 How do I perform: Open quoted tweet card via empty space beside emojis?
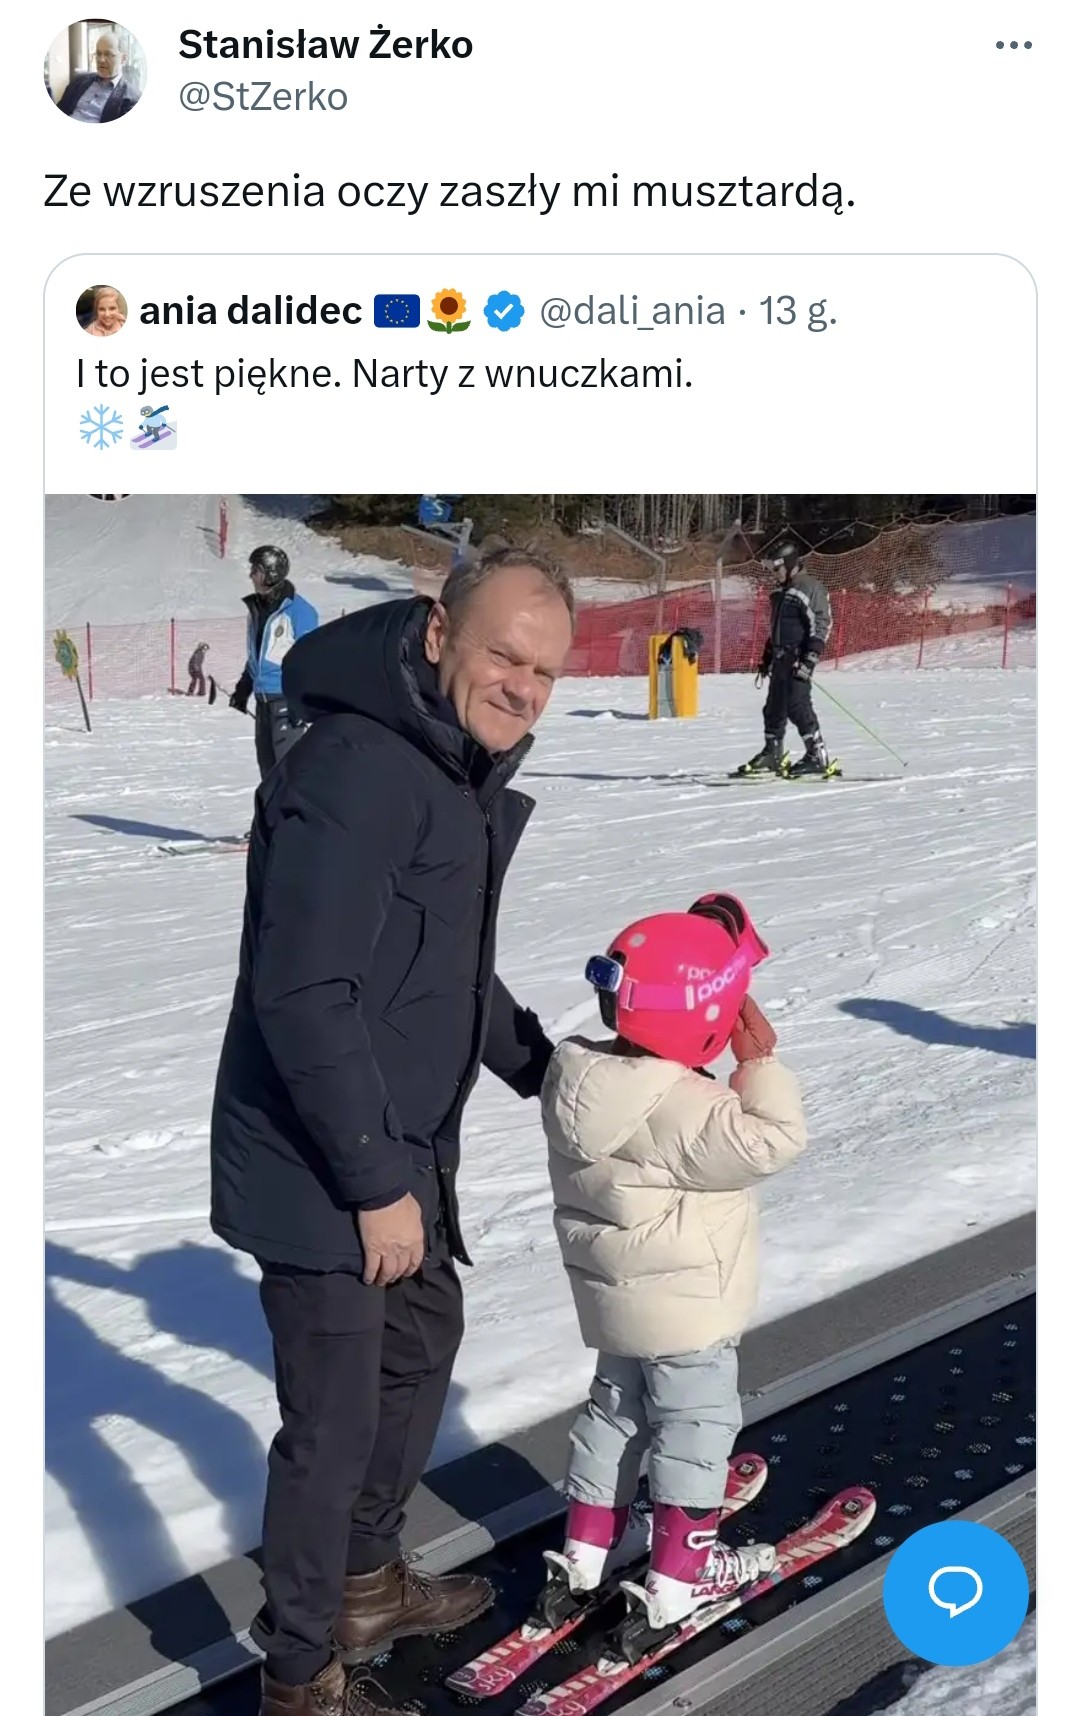coord(600,428)
